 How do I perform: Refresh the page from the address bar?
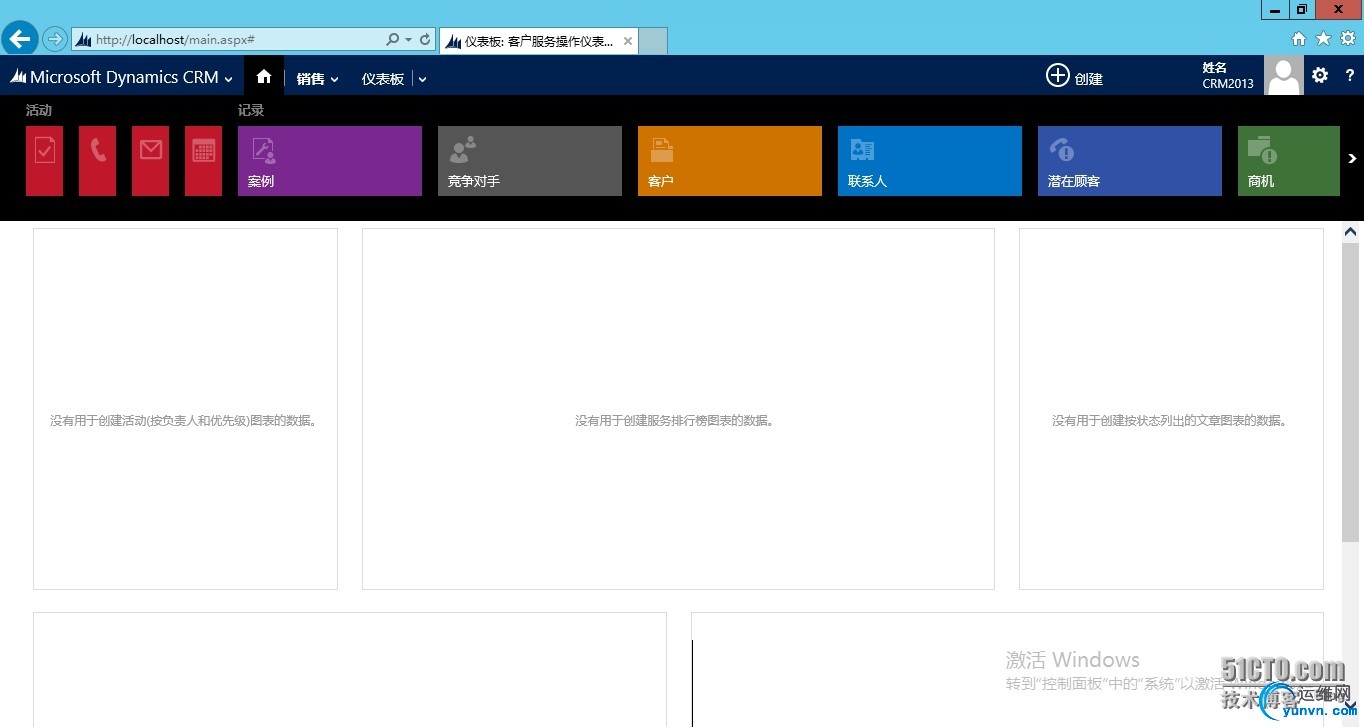425,40
